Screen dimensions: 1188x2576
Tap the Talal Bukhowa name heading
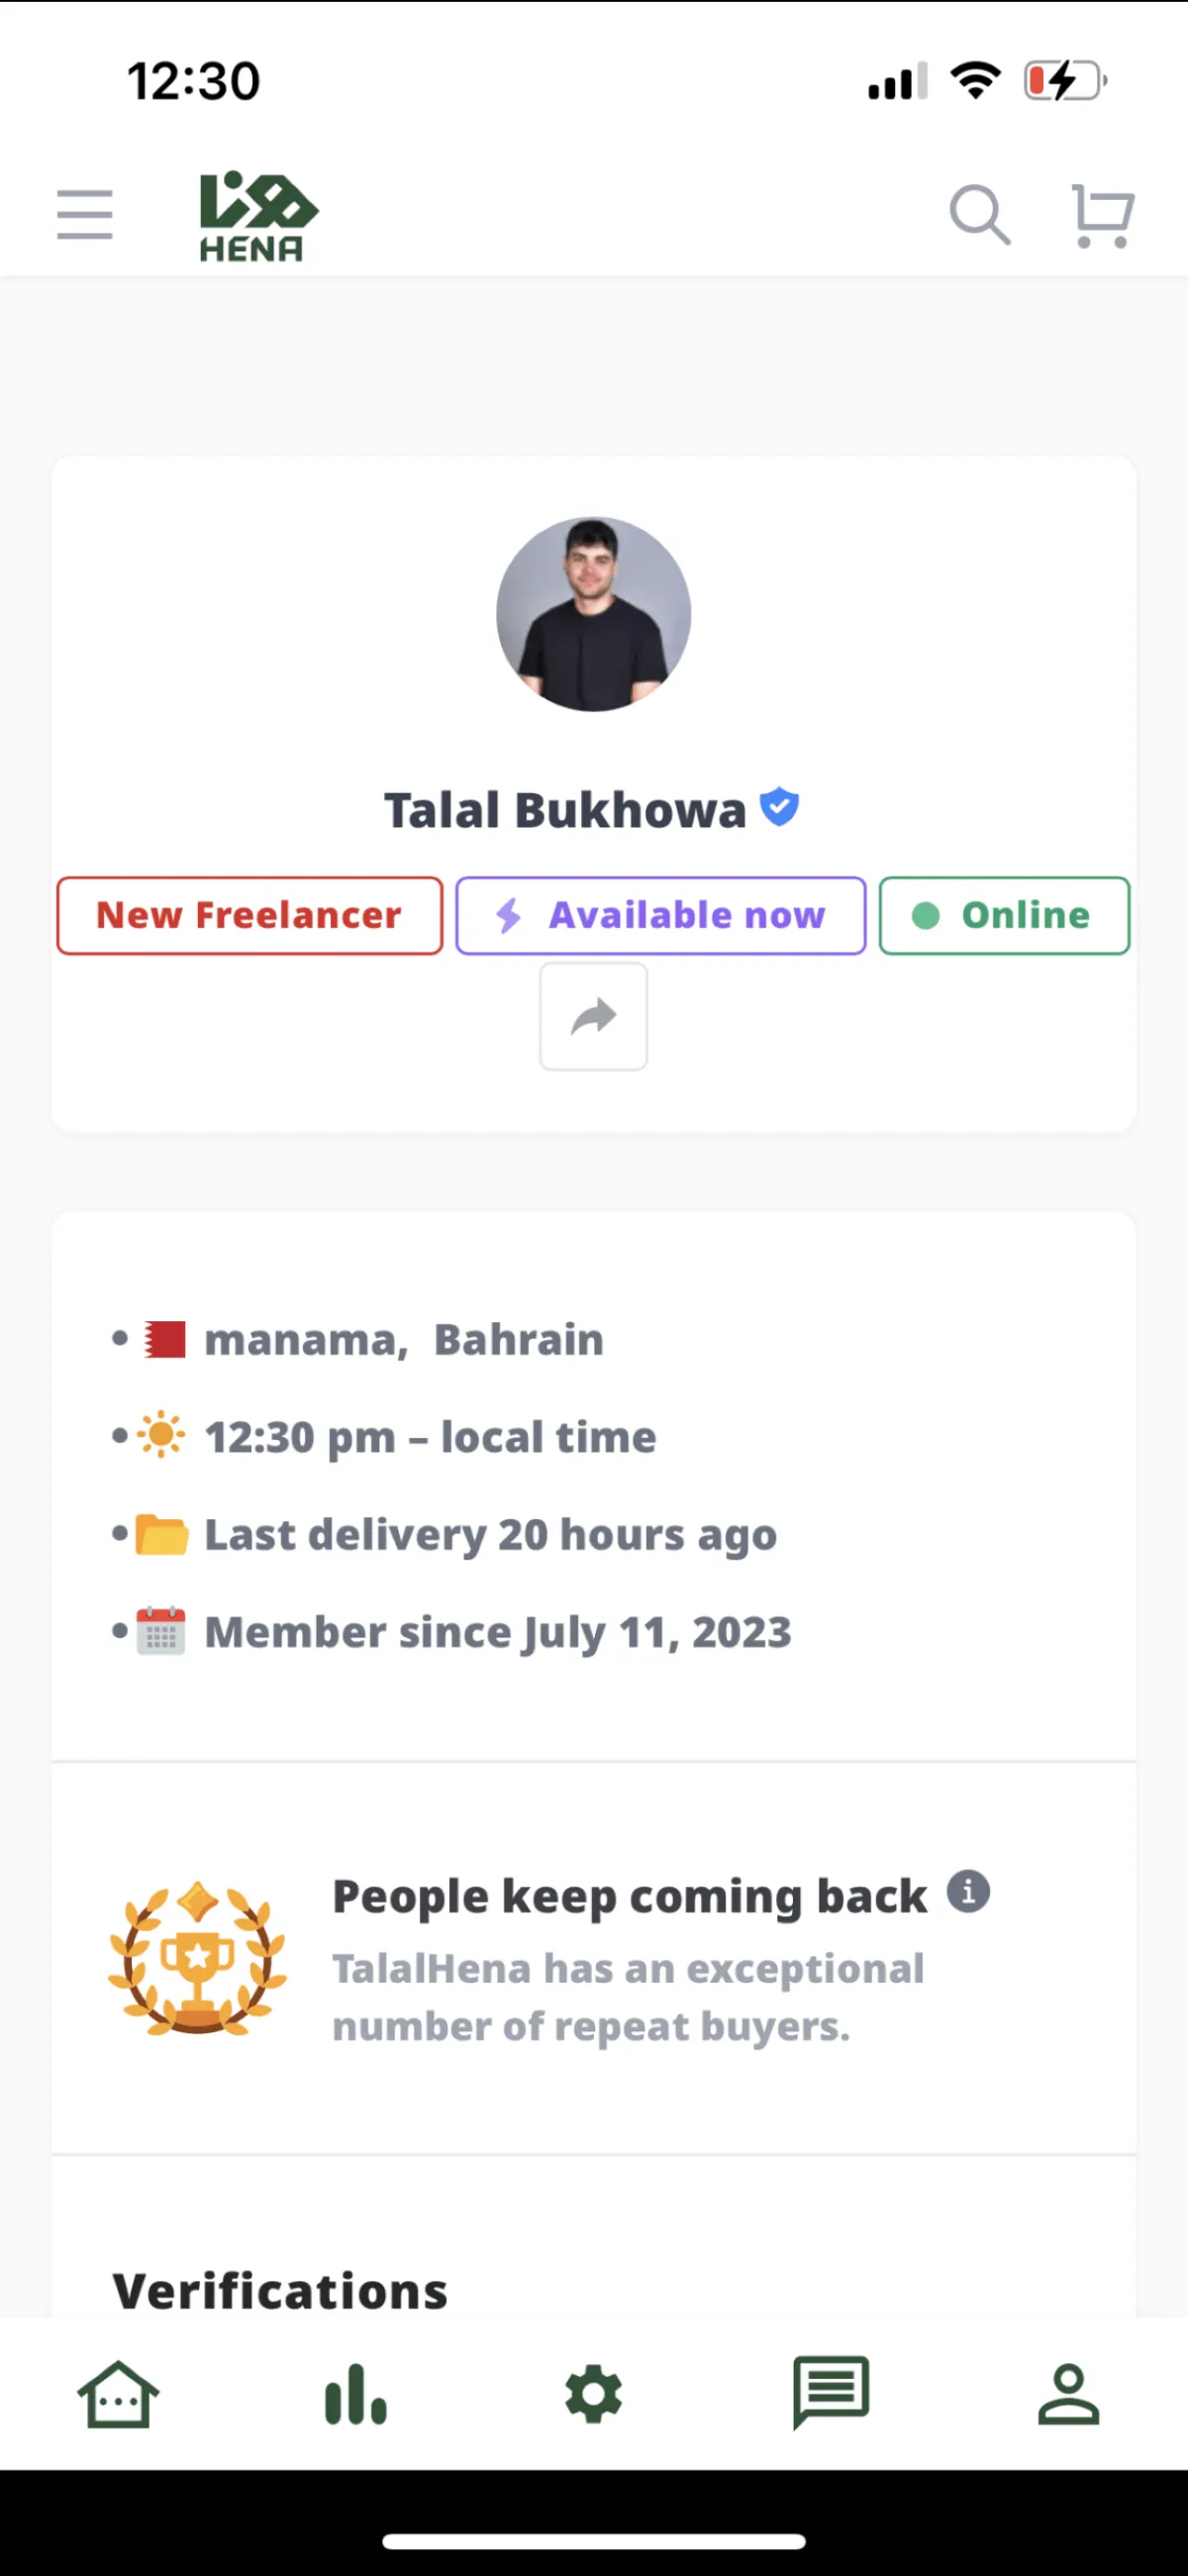point(565,810)
